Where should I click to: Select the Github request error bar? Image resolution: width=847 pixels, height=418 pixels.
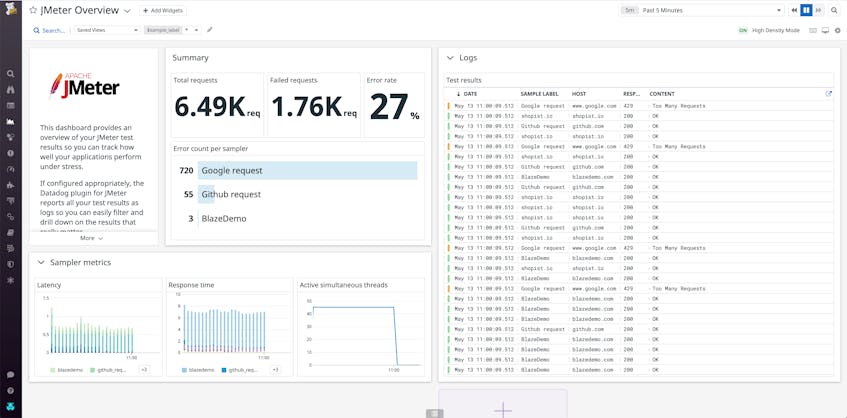(x=206, y=194)
